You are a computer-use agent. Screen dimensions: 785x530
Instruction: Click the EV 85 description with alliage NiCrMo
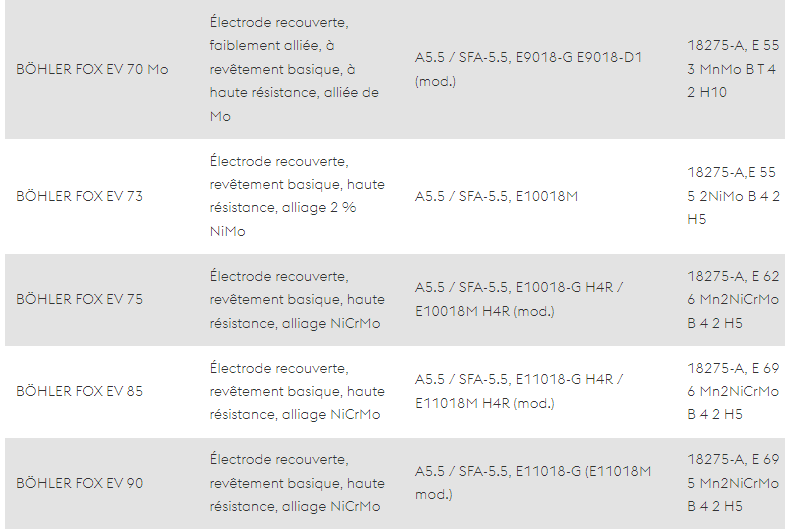[x=297, y=391]
